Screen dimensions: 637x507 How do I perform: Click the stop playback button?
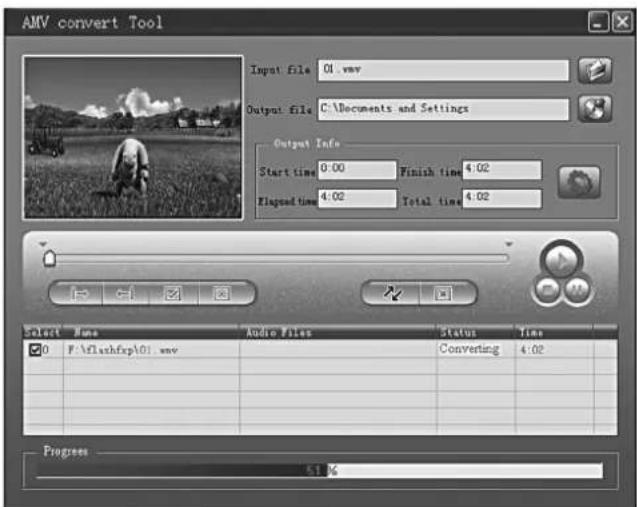(547, 290)
